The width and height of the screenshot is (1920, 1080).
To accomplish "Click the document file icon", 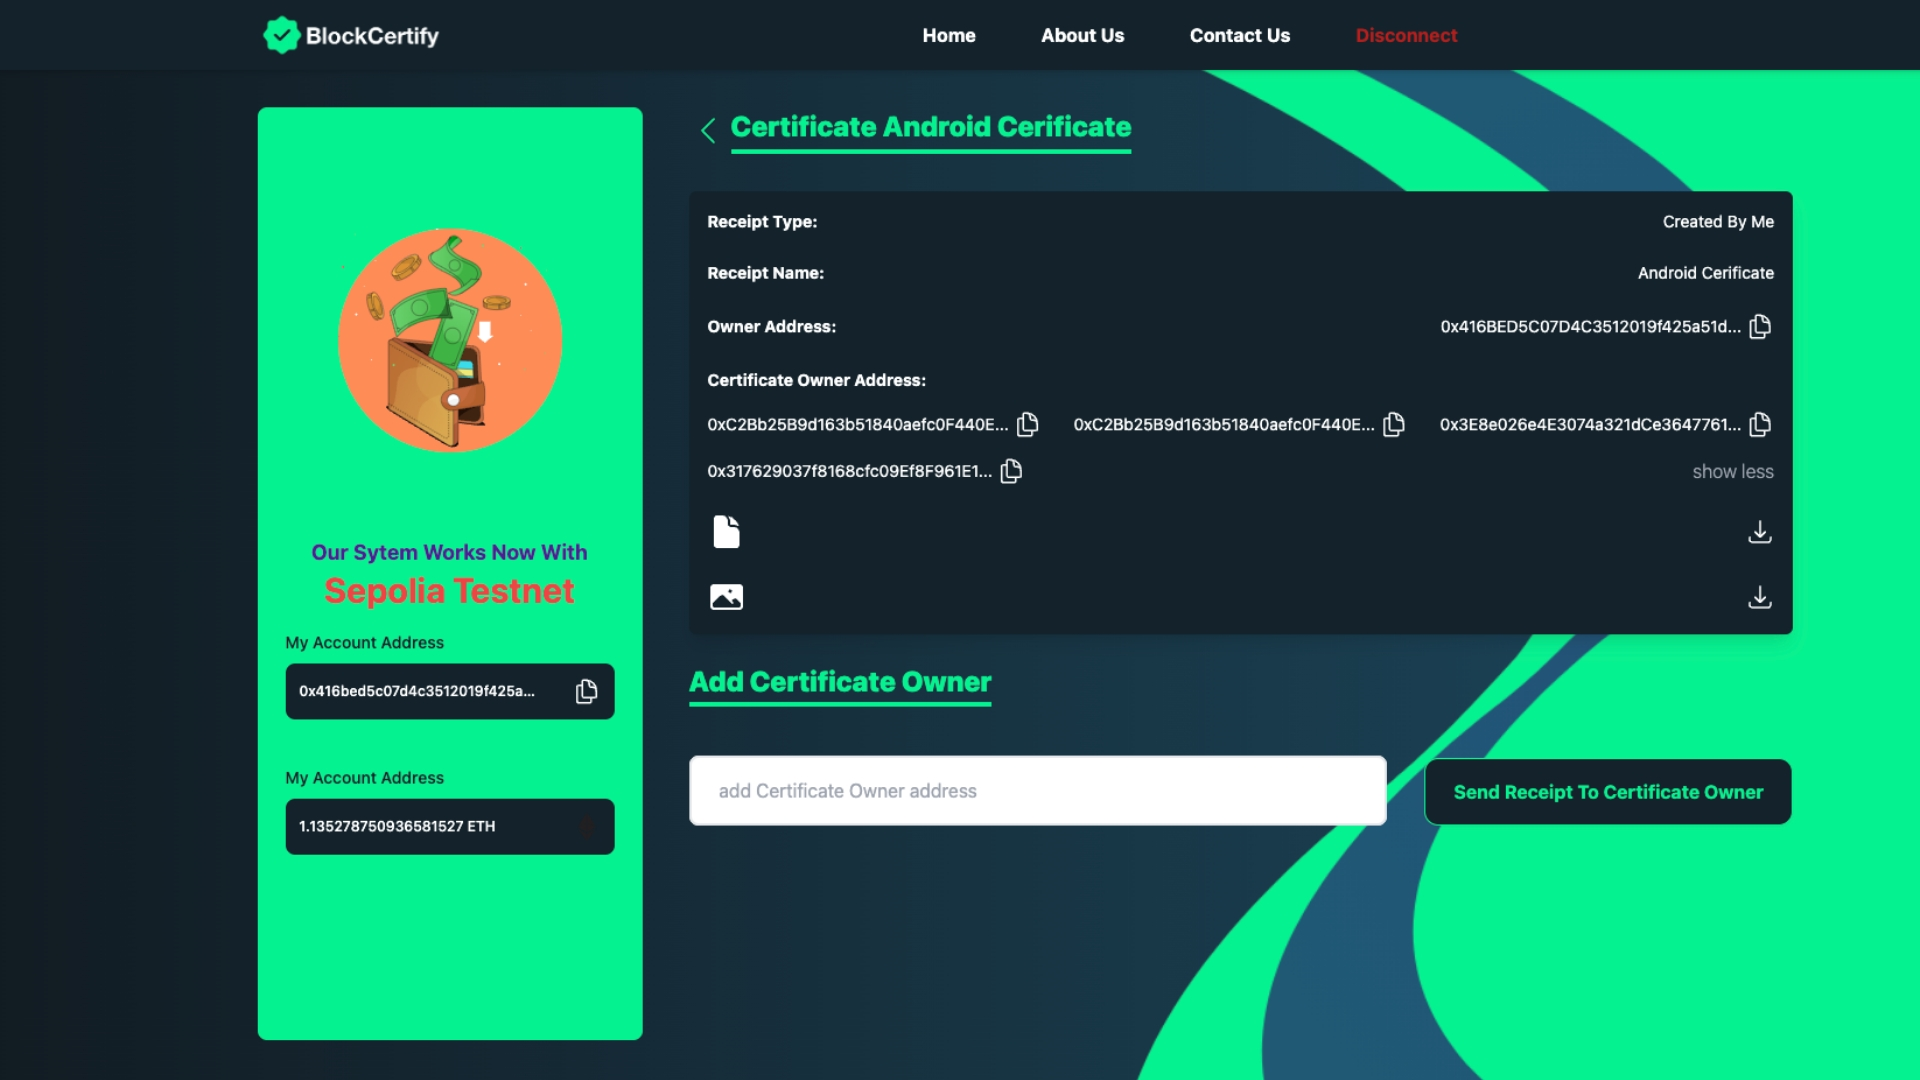I will (x=726, y=532).
